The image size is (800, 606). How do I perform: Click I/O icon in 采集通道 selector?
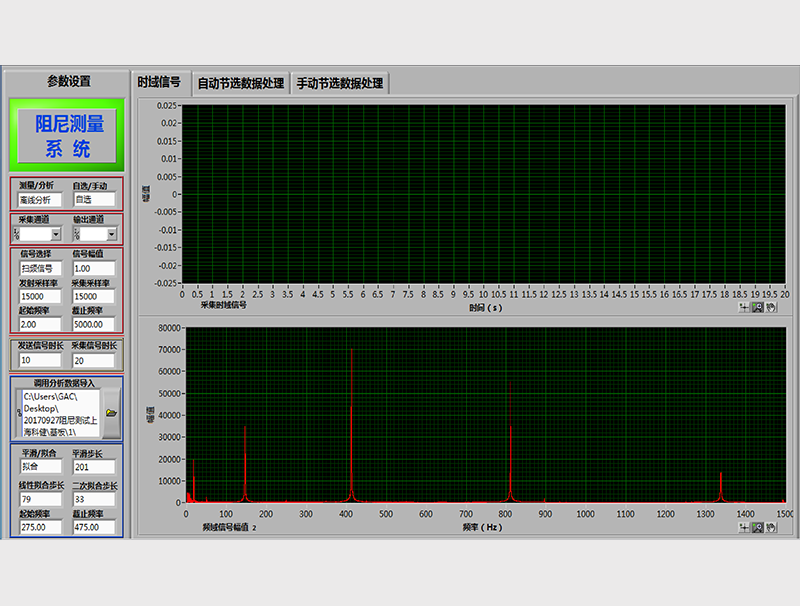pyautogui.click(x=17, y=234)
